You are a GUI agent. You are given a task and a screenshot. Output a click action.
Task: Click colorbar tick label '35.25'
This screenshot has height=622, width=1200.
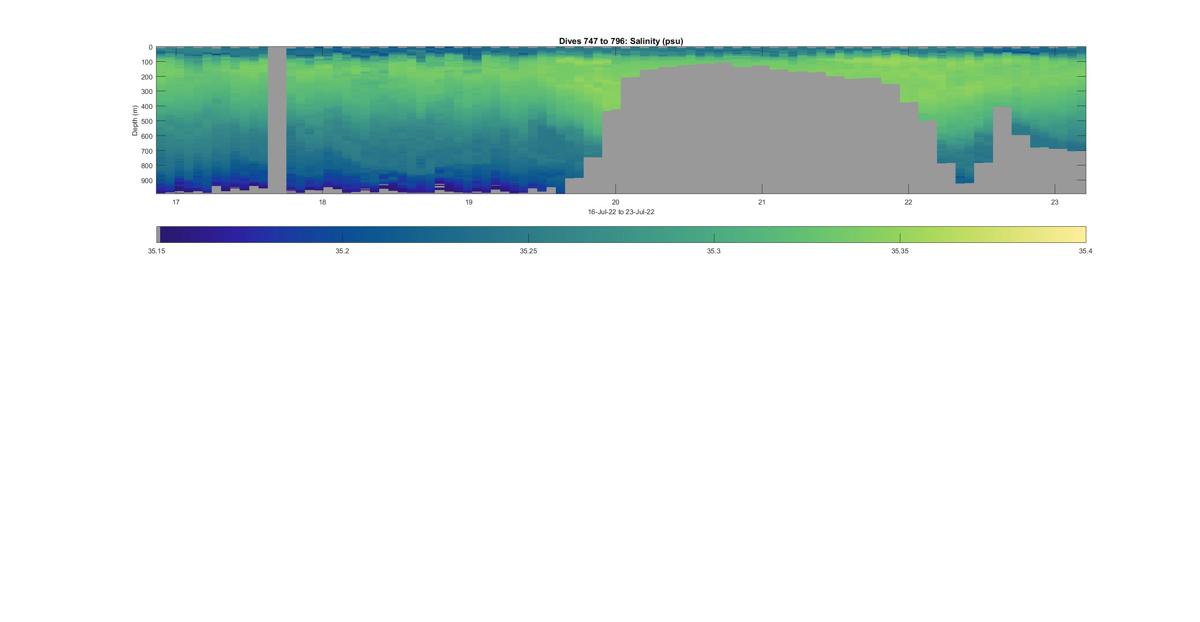click(528, 251)
